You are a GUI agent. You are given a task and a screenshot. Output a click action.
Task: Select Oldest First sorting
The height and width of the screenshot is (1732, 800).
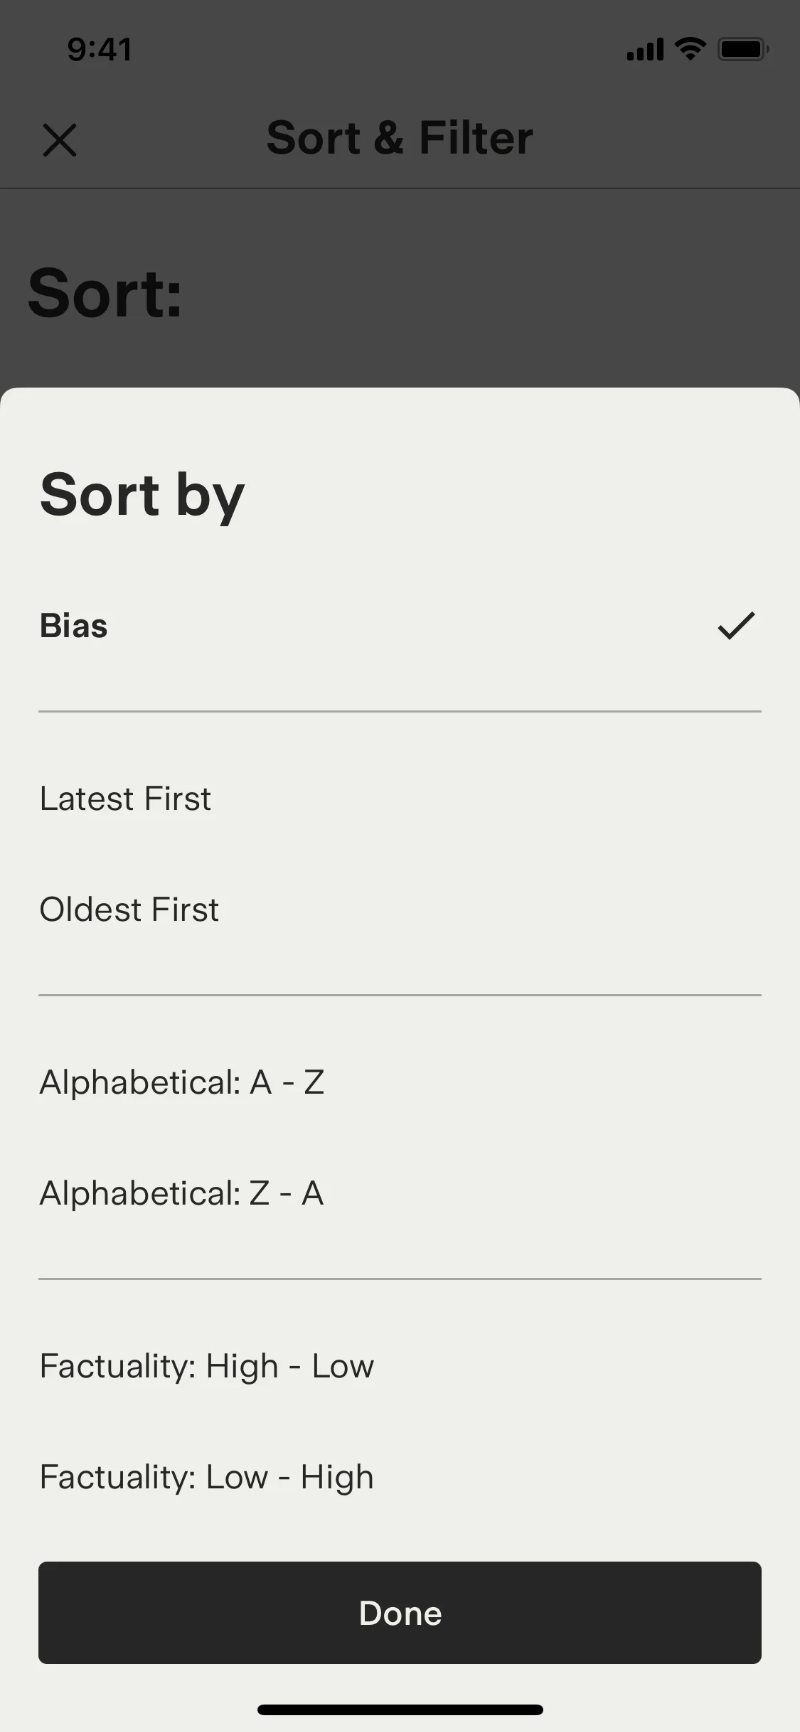(129, 909)
